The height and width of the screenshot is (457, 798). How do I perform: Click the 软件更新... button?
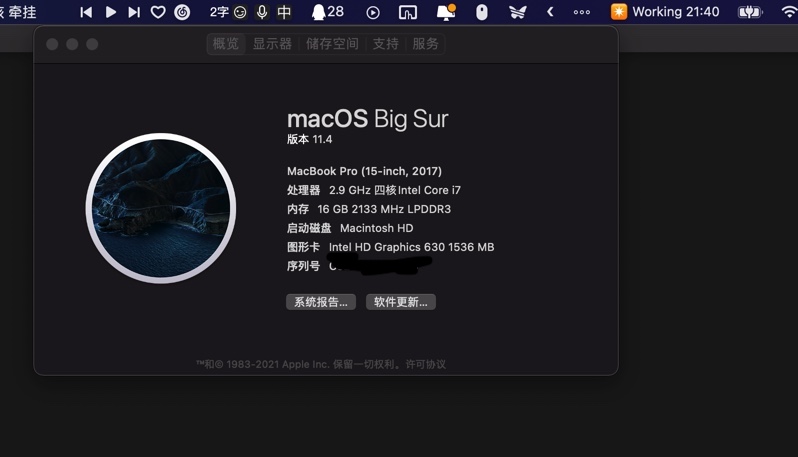click(401, 302)
